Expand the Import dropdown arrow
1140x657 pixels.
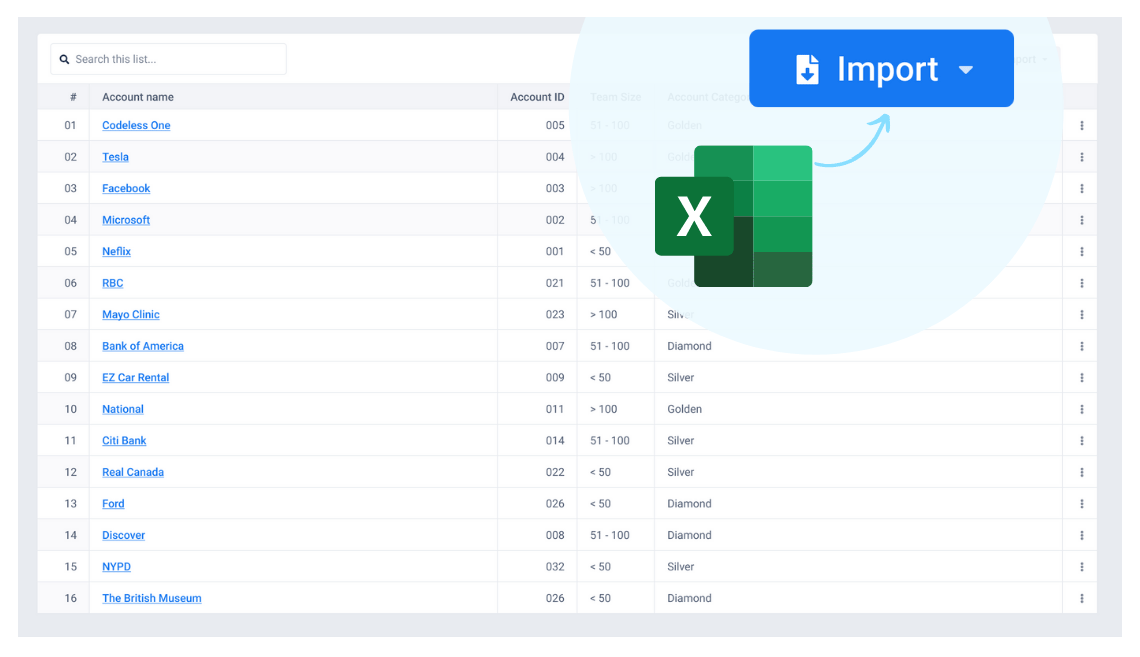(966, 70)
